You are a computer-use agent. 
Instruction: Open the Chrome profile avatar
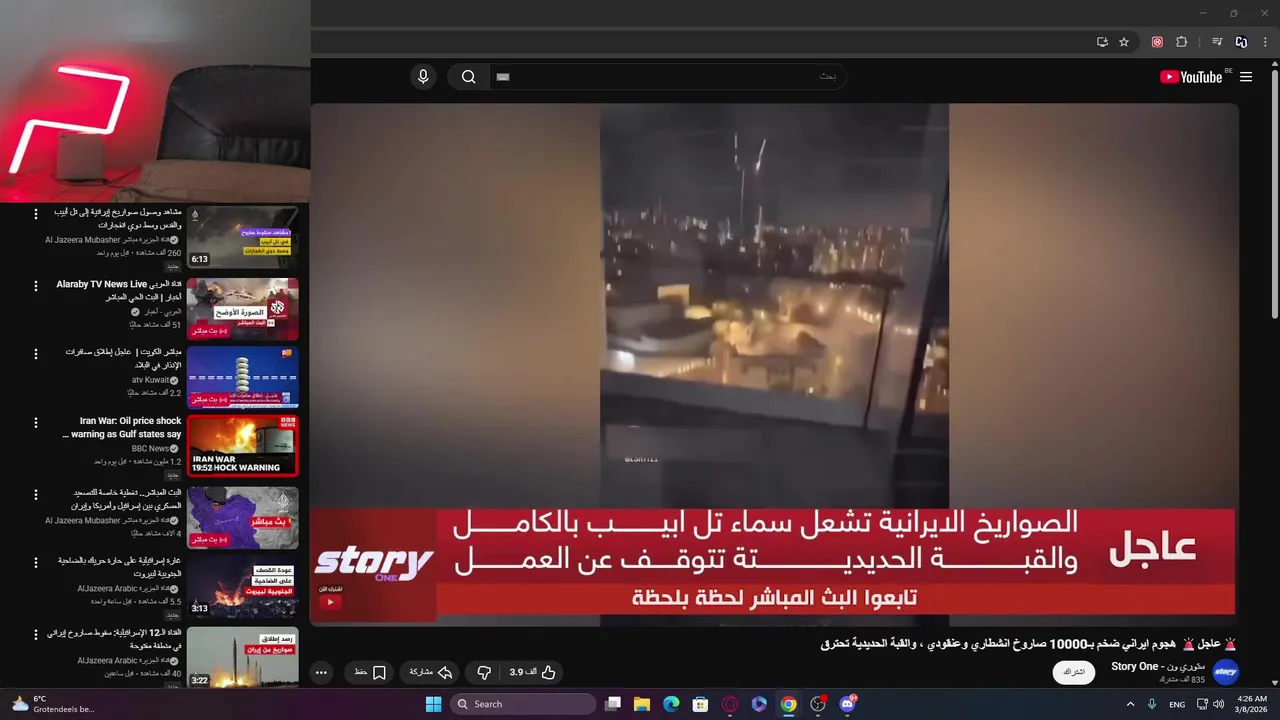click(1241, 42)
